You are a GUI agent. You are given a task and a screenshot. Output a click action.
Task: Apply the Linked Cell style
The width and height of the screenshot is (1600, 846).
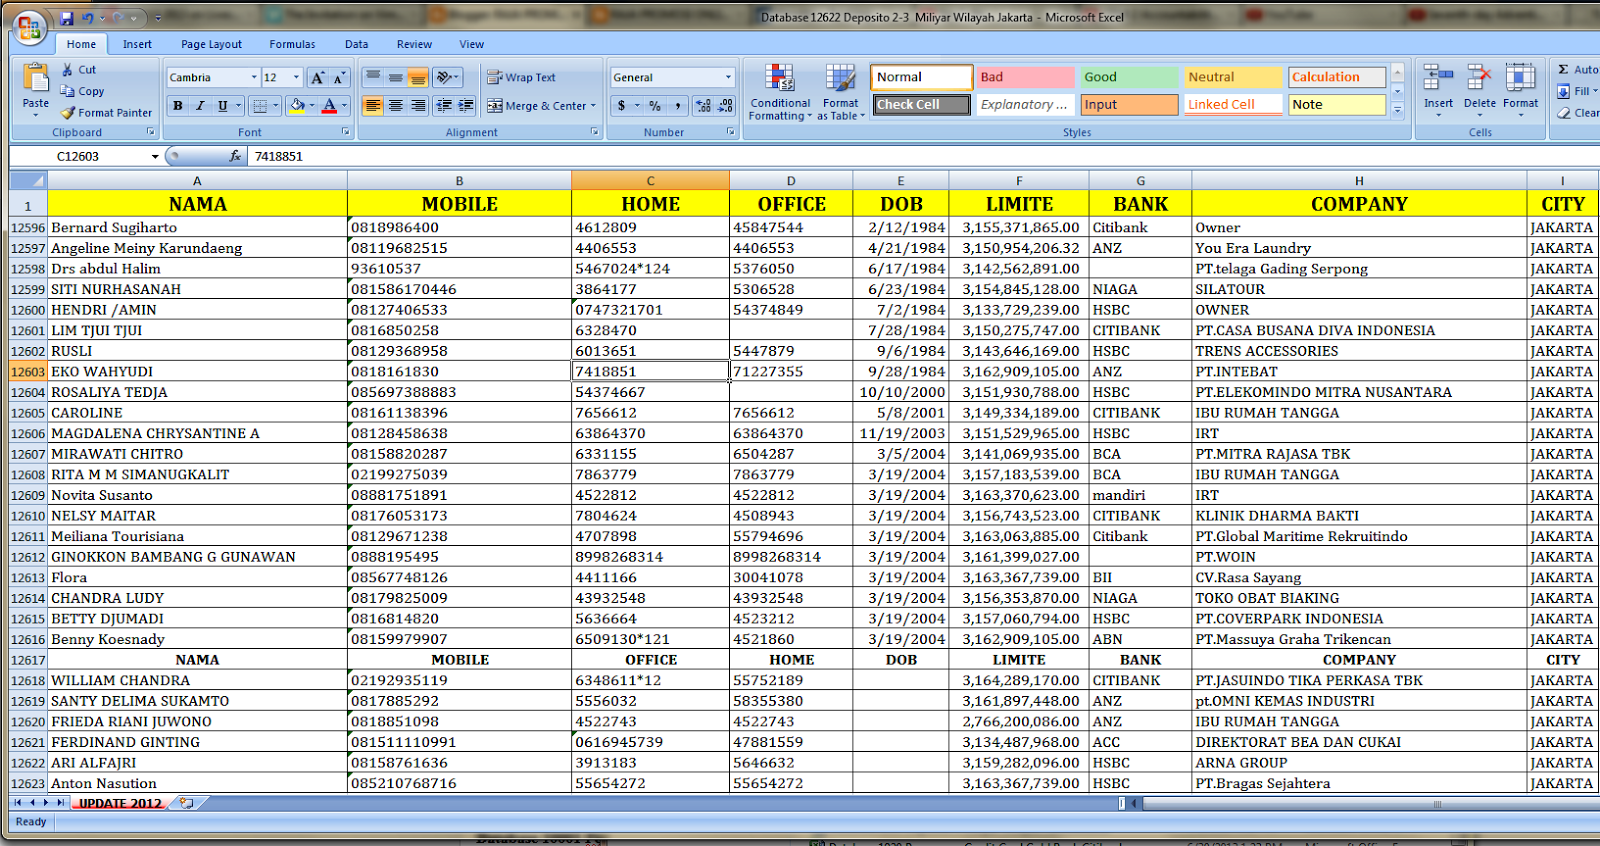click(1233, 104)
